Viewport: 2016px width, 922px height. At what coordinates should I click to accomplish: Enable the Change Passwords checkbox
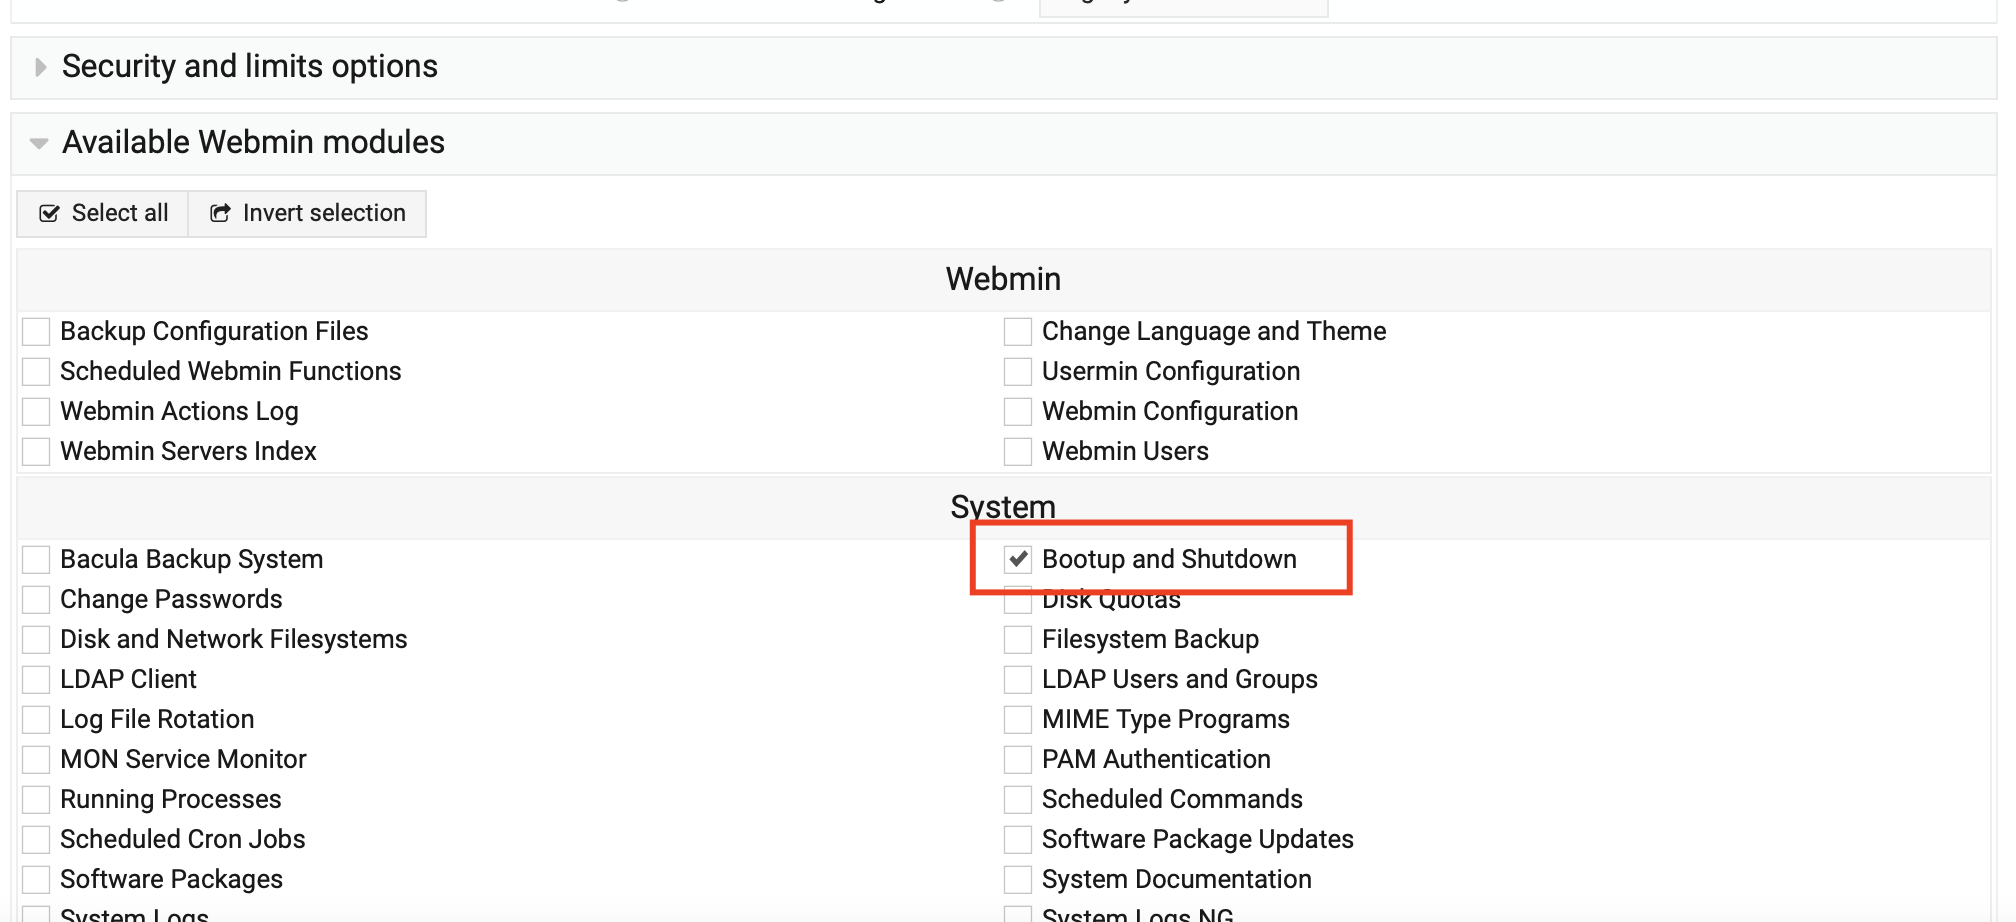click(x=36, y=599)
